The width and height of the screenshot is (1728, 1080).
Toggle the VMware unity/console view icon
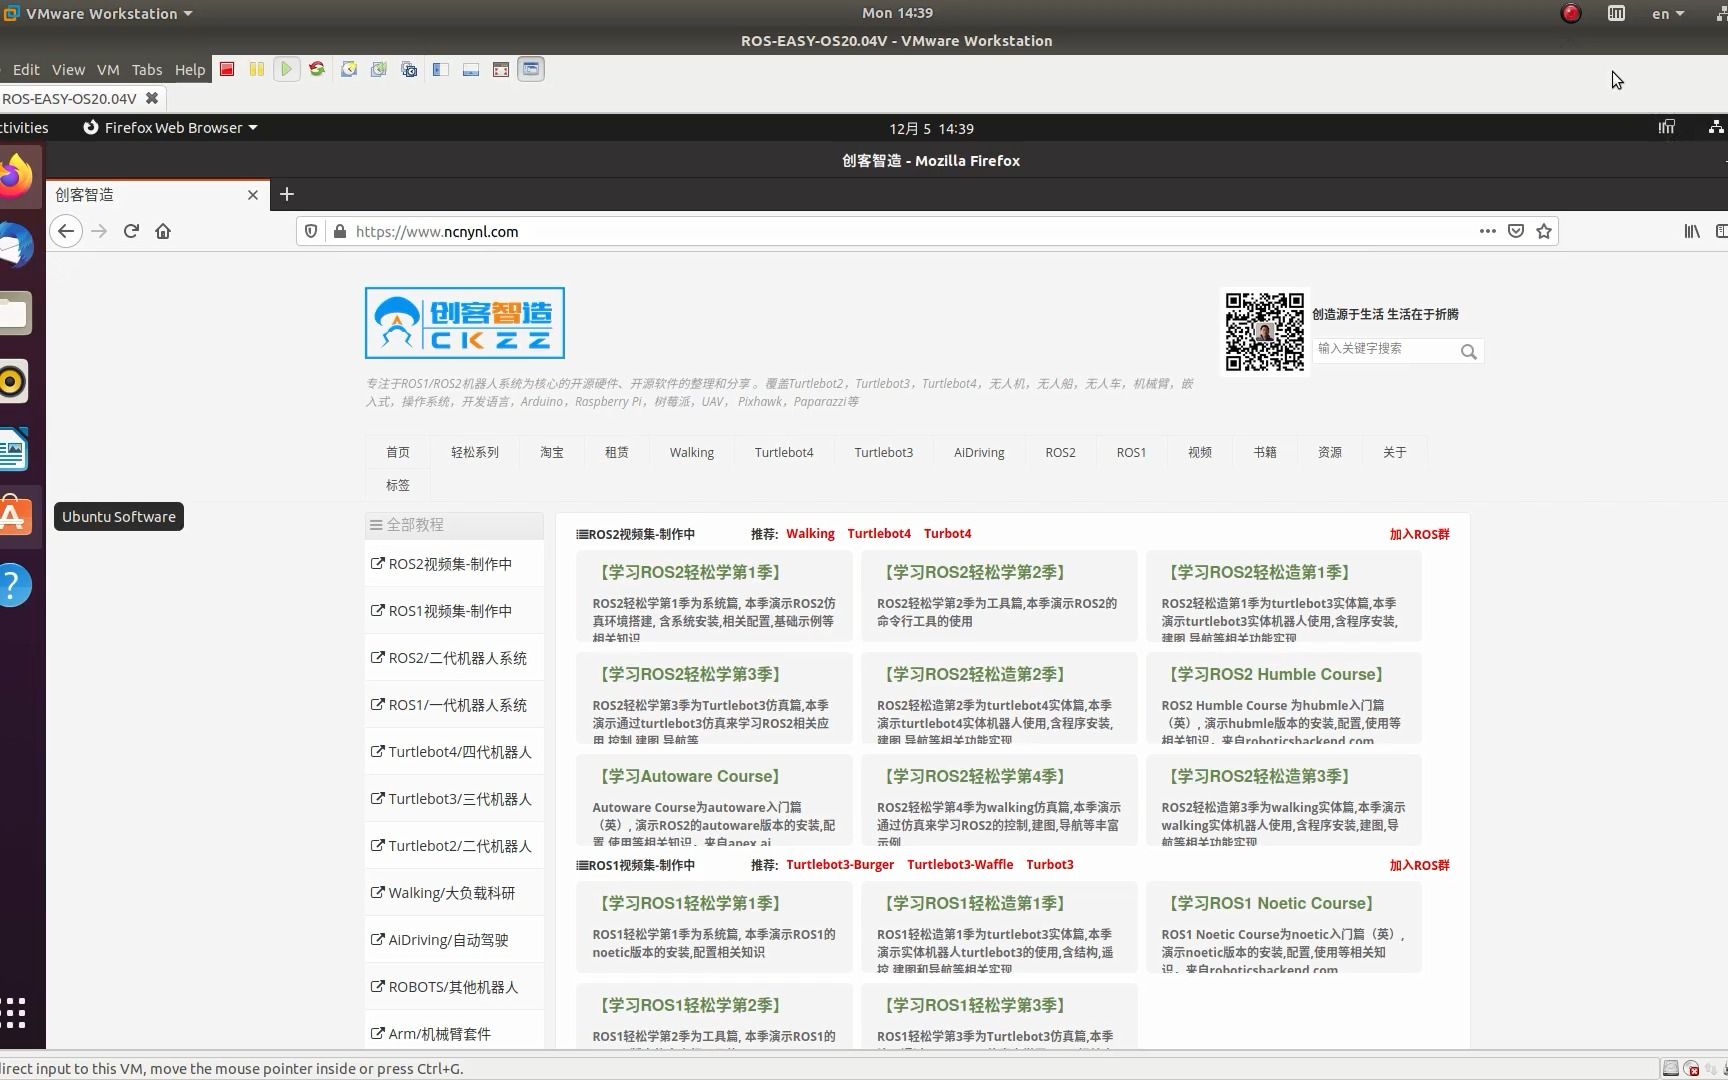coord(531,69)
